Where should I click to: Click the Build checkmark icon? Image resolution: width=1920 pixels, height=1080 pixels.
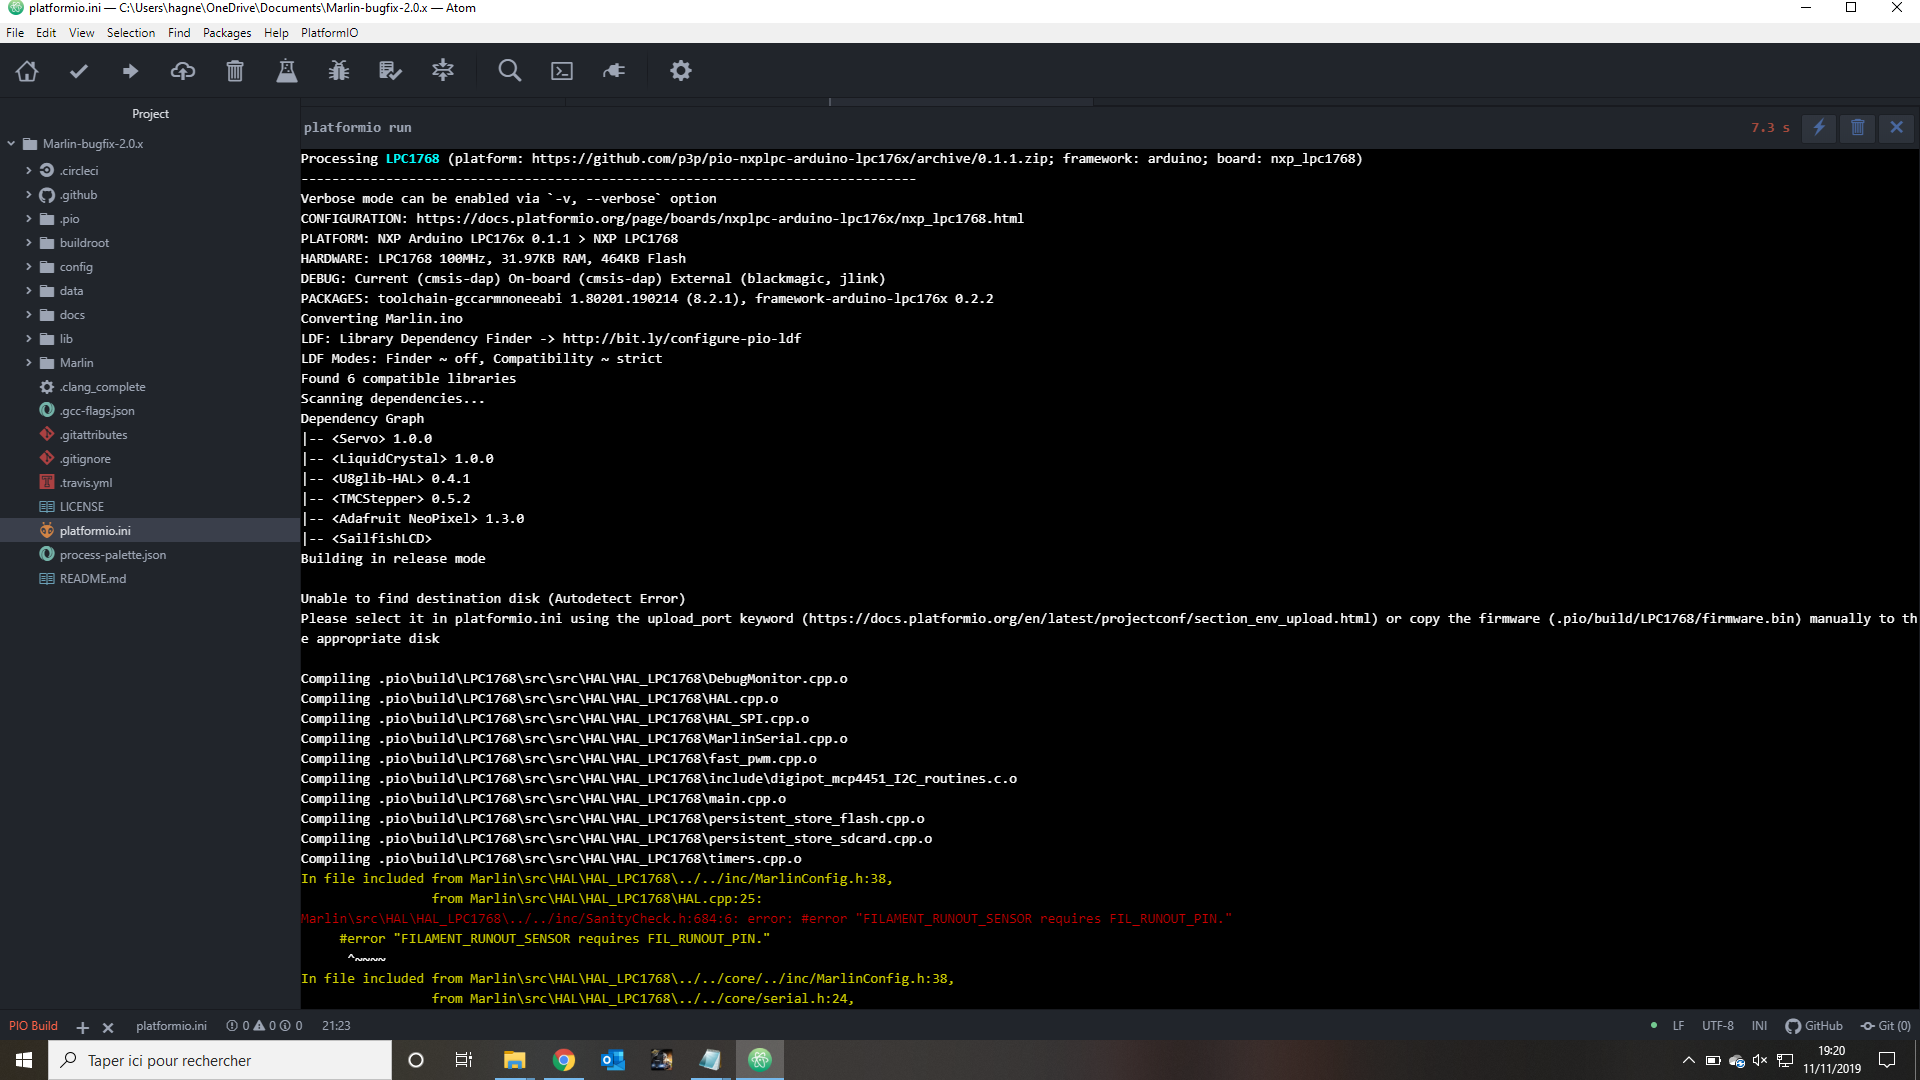pos(79,71)
